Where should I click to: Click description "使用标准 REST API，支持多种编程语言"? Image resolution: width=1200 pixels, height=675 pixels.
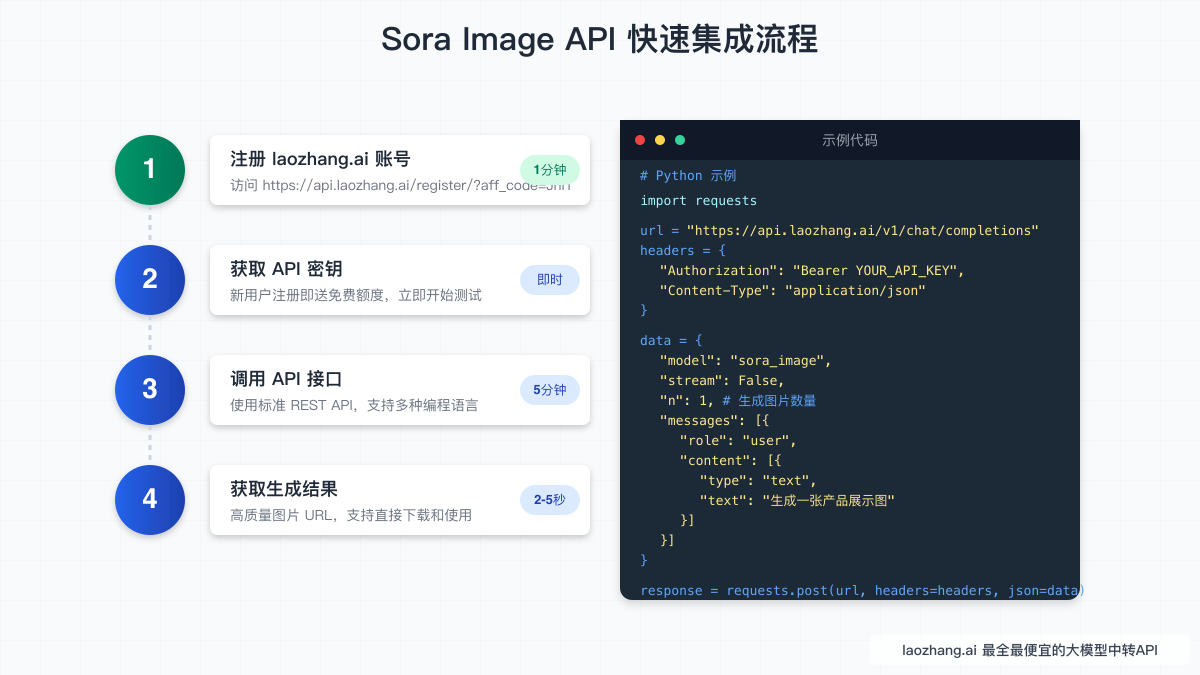pyautogui.click(x=354, y=405)
